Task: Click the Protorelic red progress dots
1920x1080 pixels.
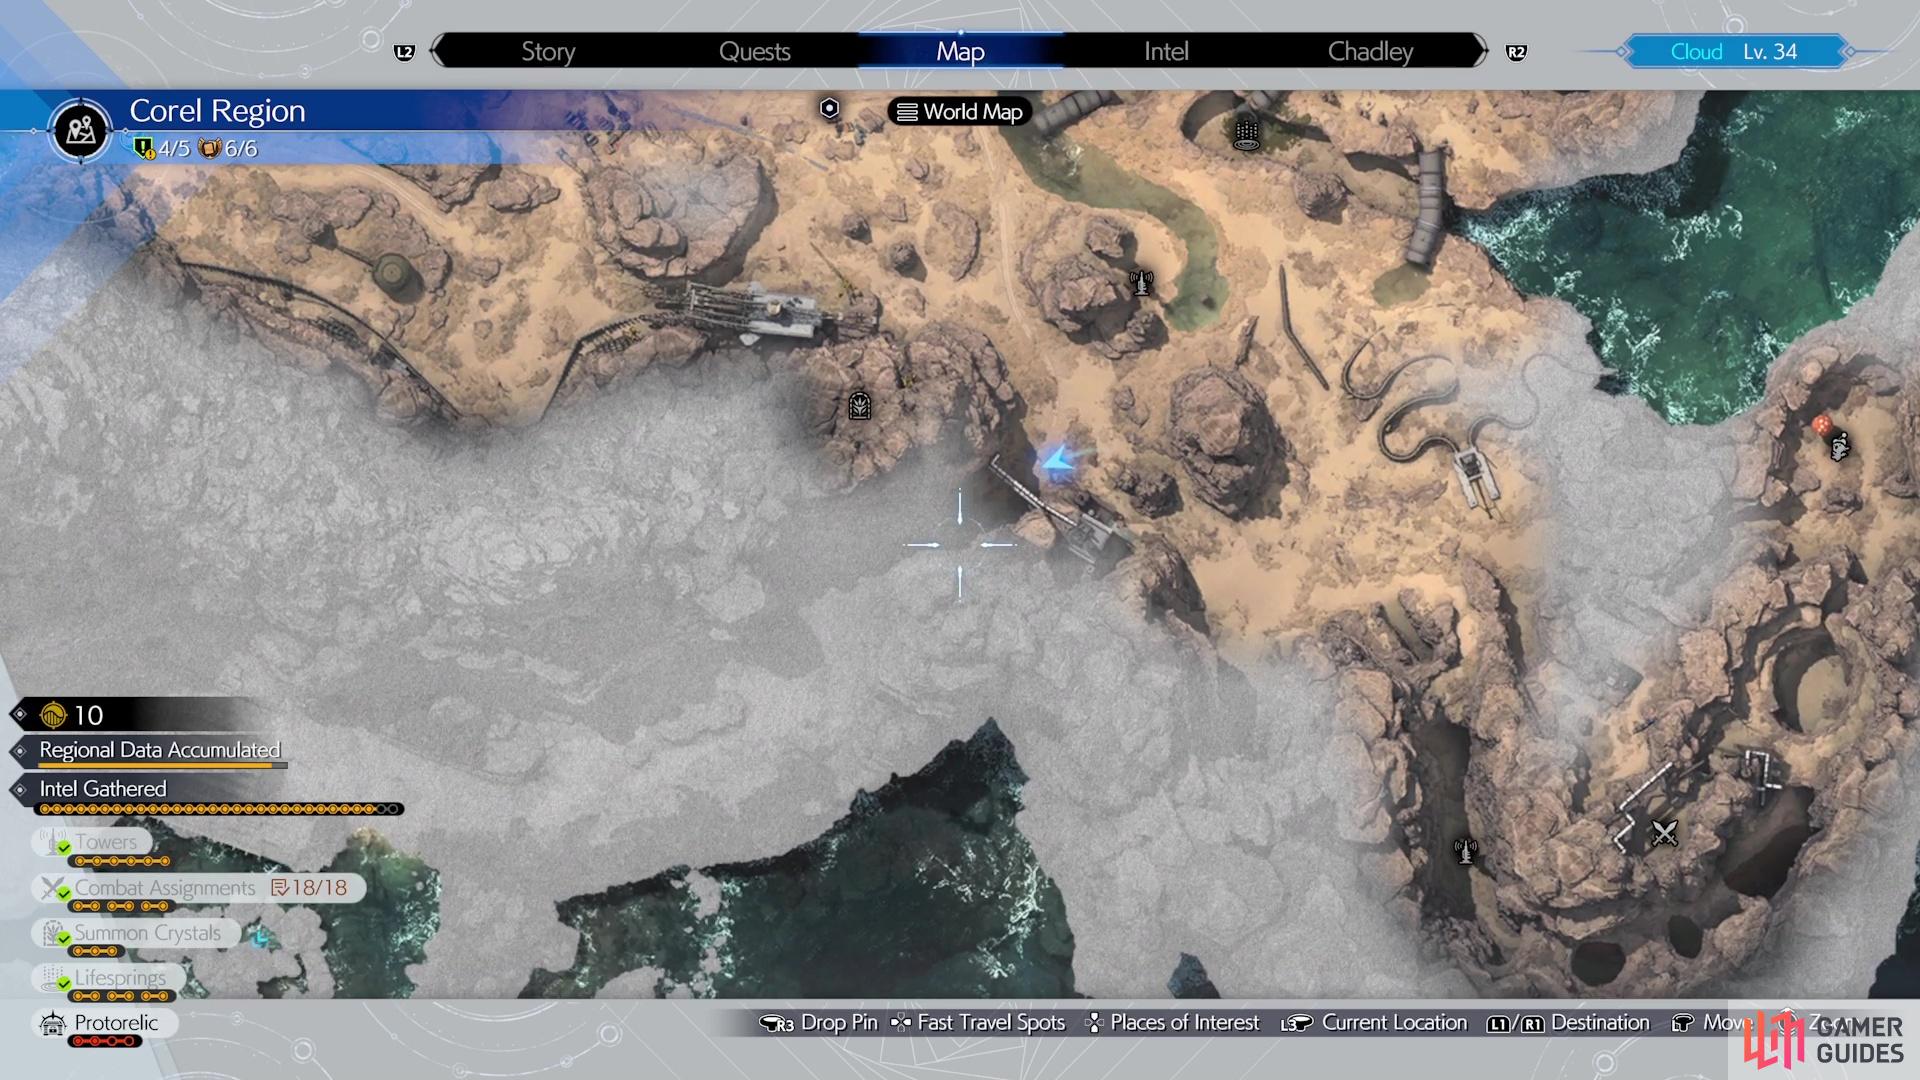Action: [x=105, y=1042]
